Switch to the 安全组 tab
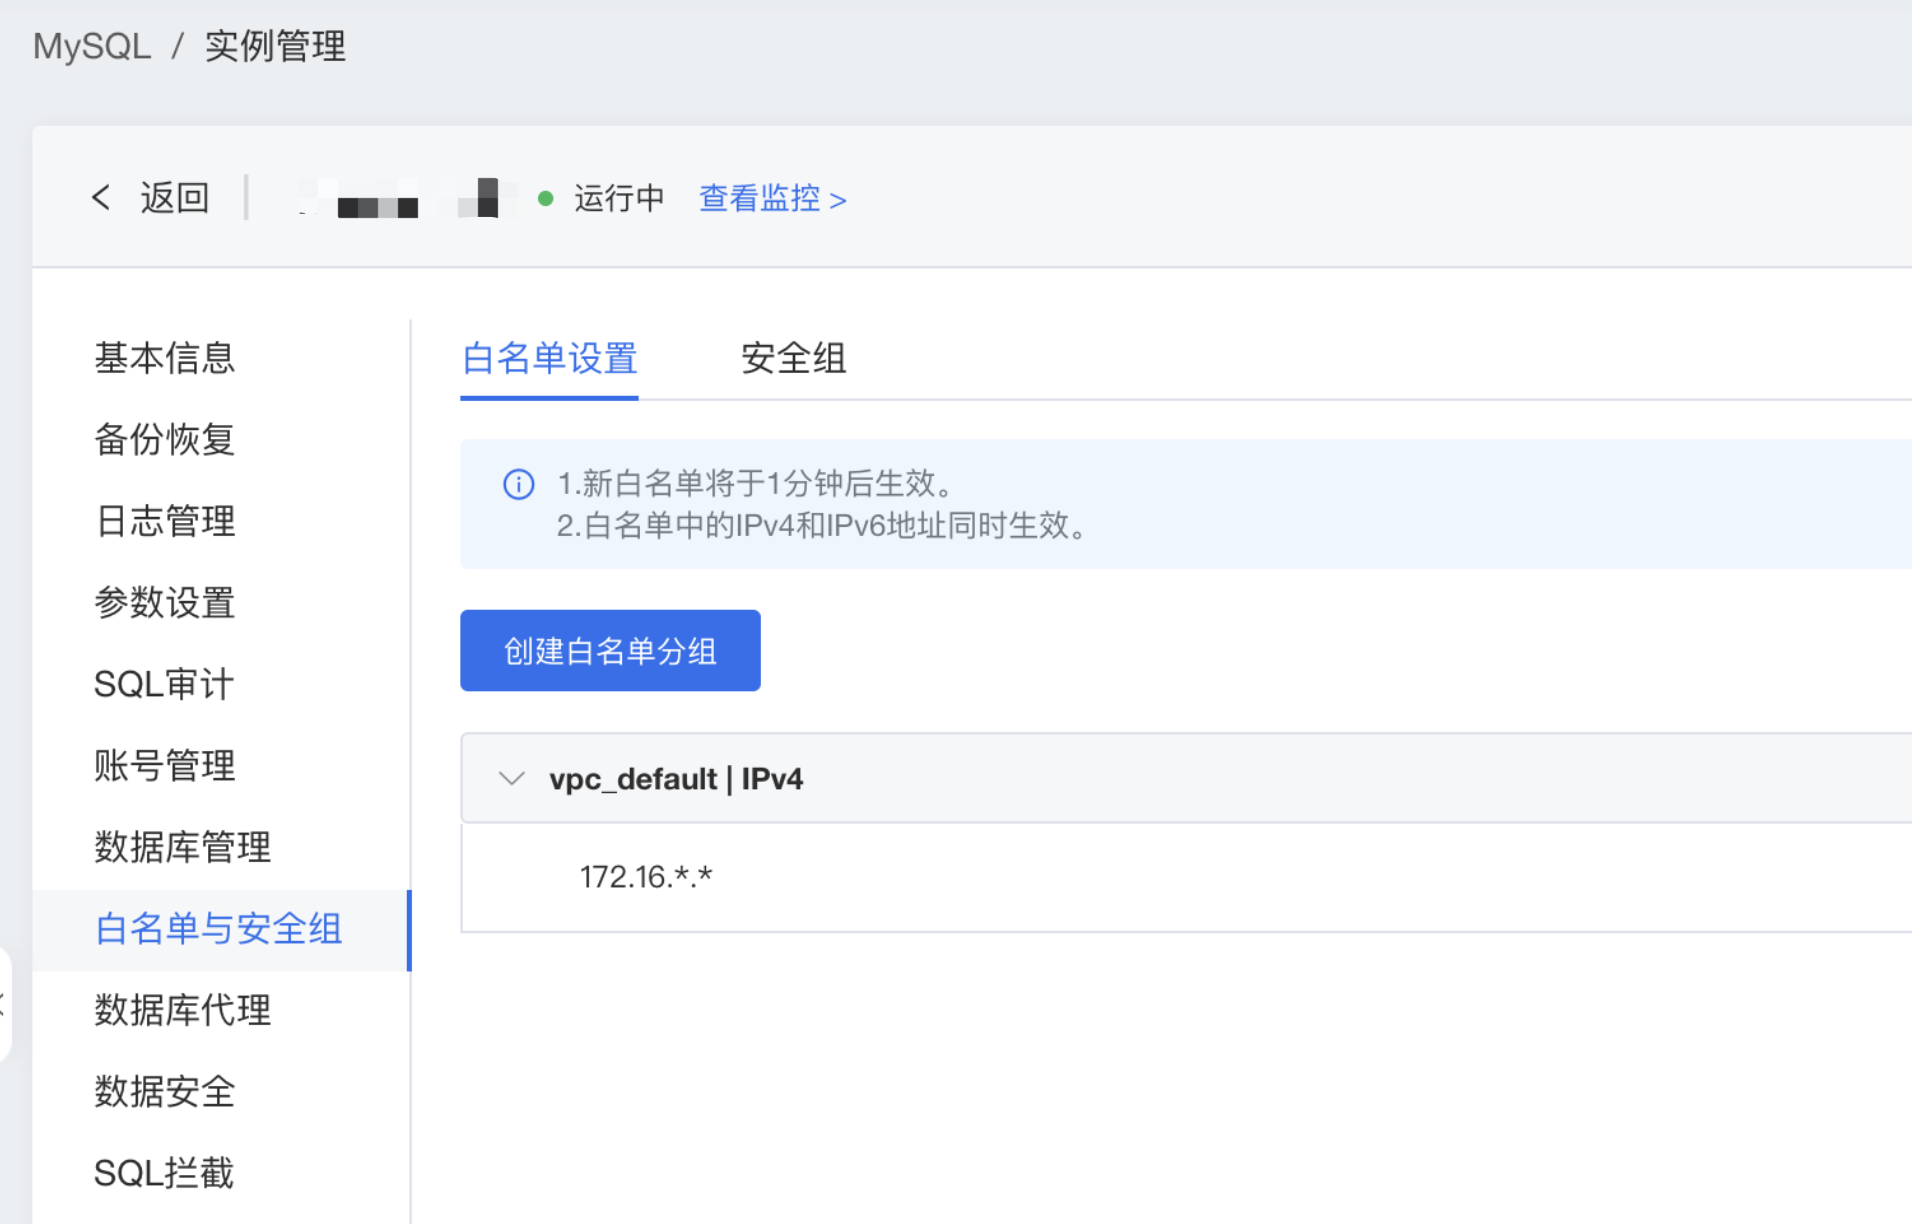 pyautogui.click(x=794, y=358)
